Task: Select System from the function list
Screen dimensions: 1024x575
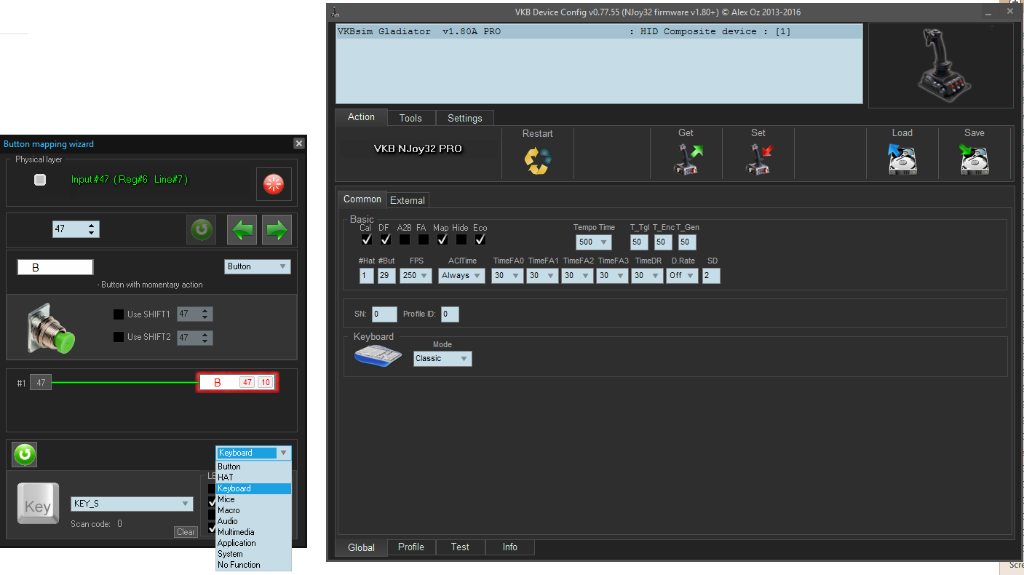Action: [x=253, y=554]
